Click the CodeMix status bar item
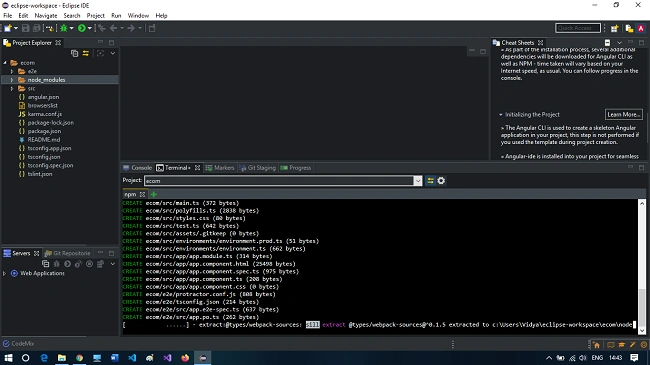This screenshot has height=365, width=650. 19,343
